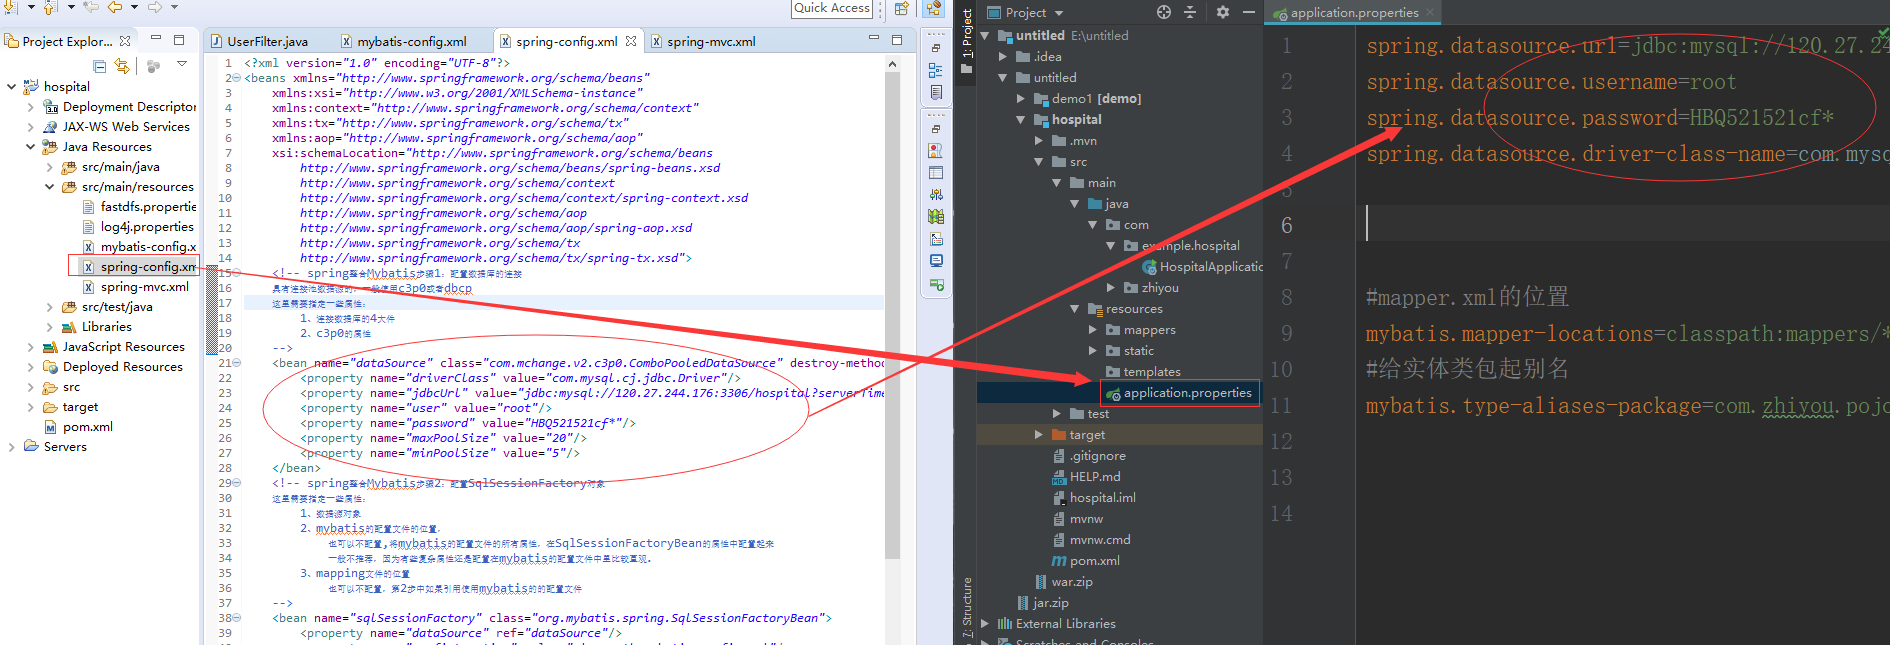1890x645 pixels.
Task: Close the spring-config.xml tab
Action: (631, 41)
